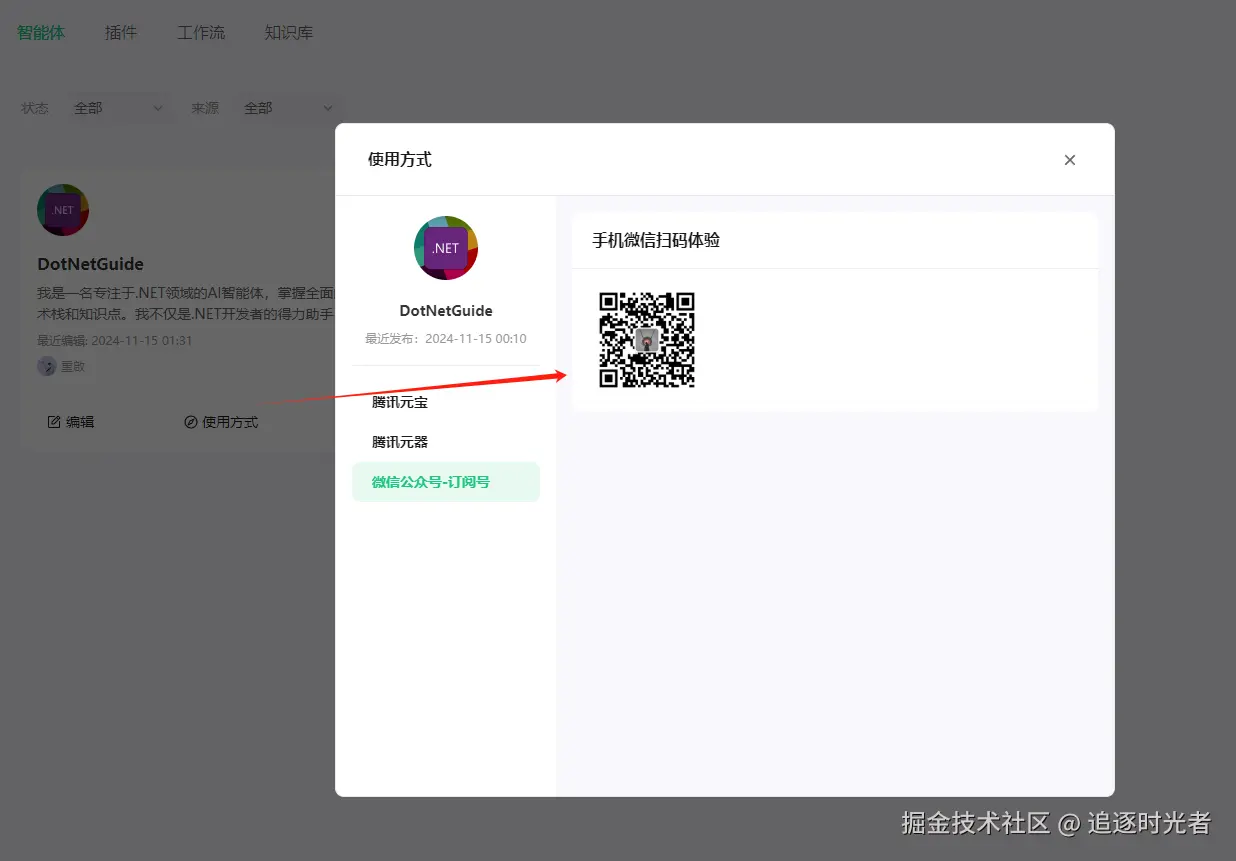1236x861 pixels.
Task: Click the 编辑 button on agent card
Action: point(71,422)
